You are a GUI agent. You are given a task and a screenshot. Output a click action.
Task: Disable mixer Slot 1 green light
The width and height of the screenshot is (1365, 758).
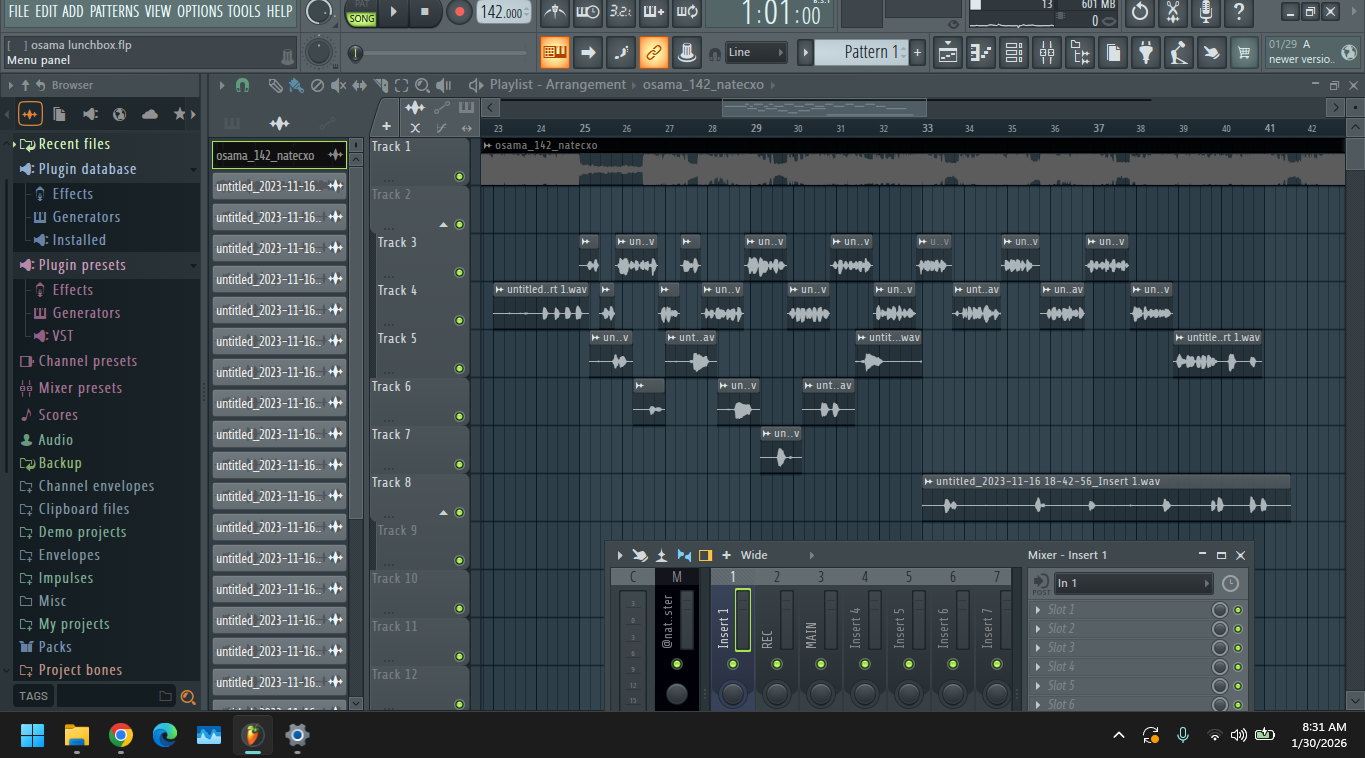click(1238, 610)
